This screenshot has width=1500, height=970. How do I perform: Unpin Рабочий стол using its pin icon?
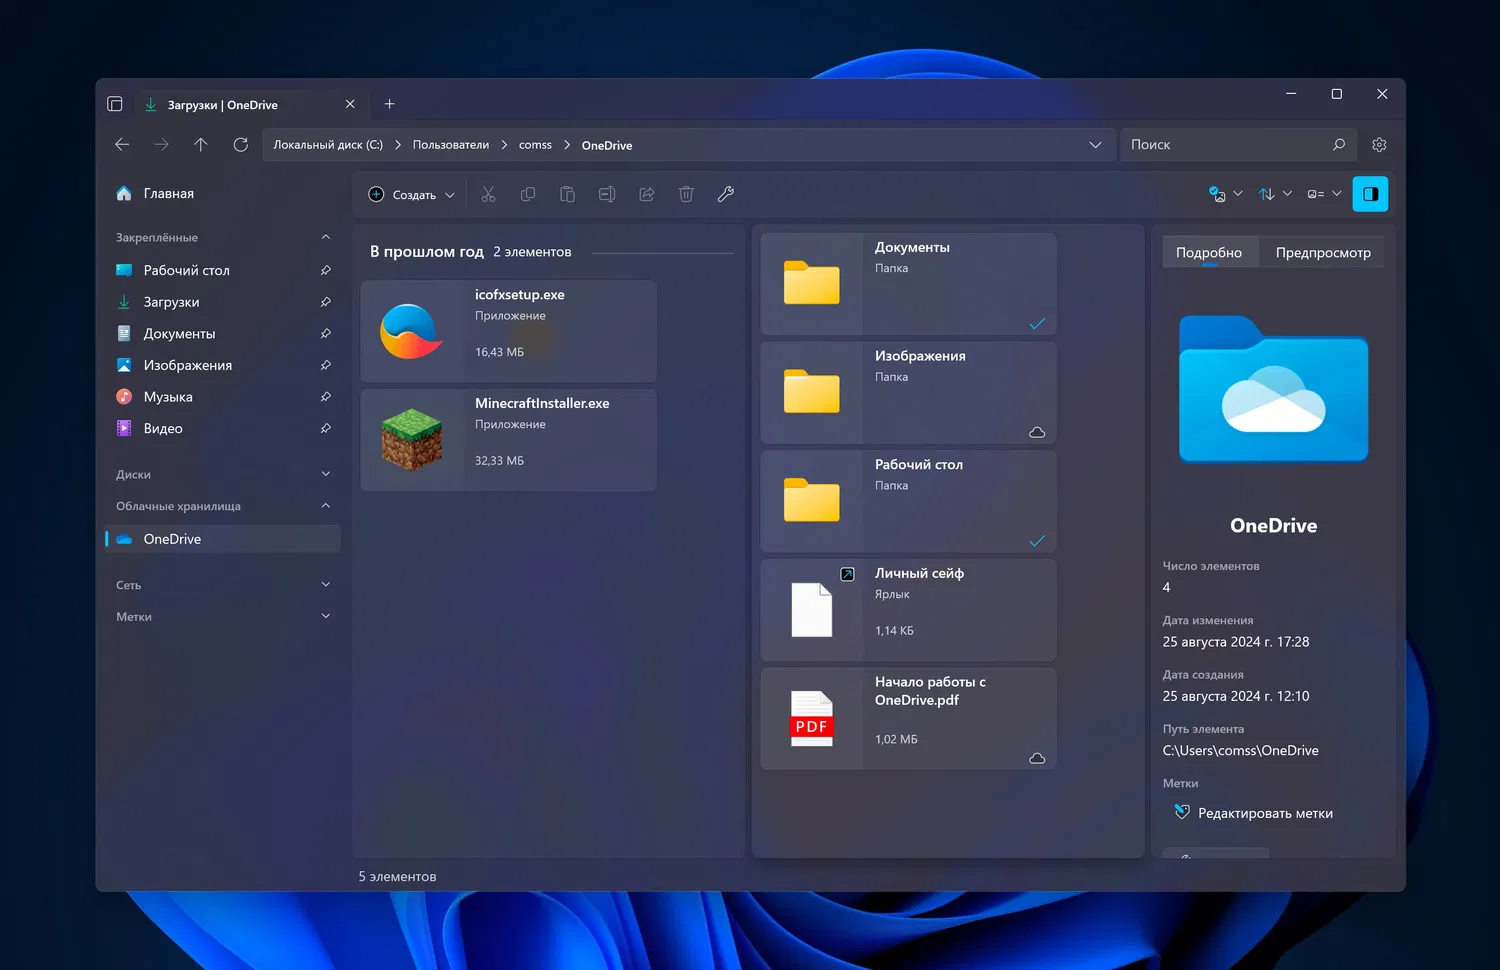click(325, 270)
